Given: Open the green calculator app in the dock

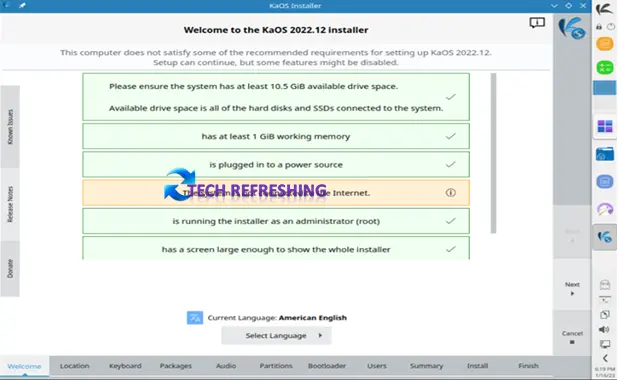Looking at the screenshot, I should click(x=604, y=68).
